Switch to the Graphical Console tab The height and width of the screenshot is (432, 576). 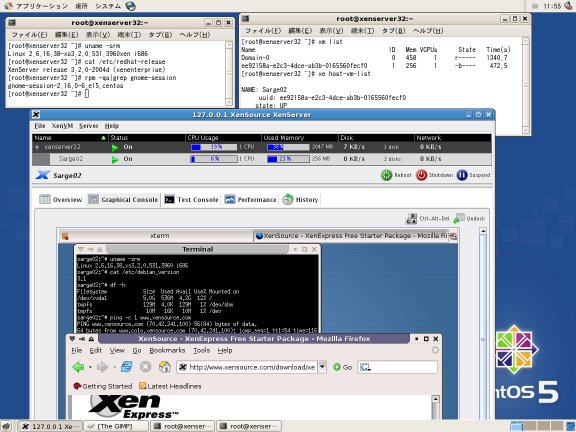tap(123, 199)
